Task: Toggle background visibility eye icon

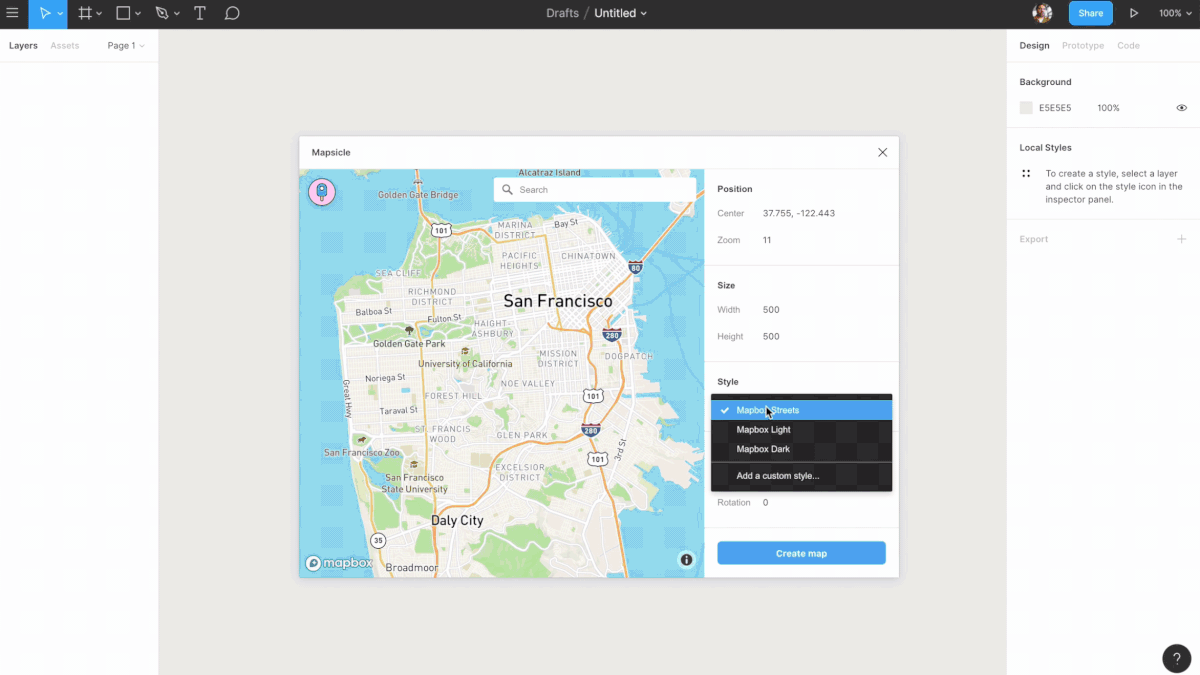Action: (x=1181, y=108)
